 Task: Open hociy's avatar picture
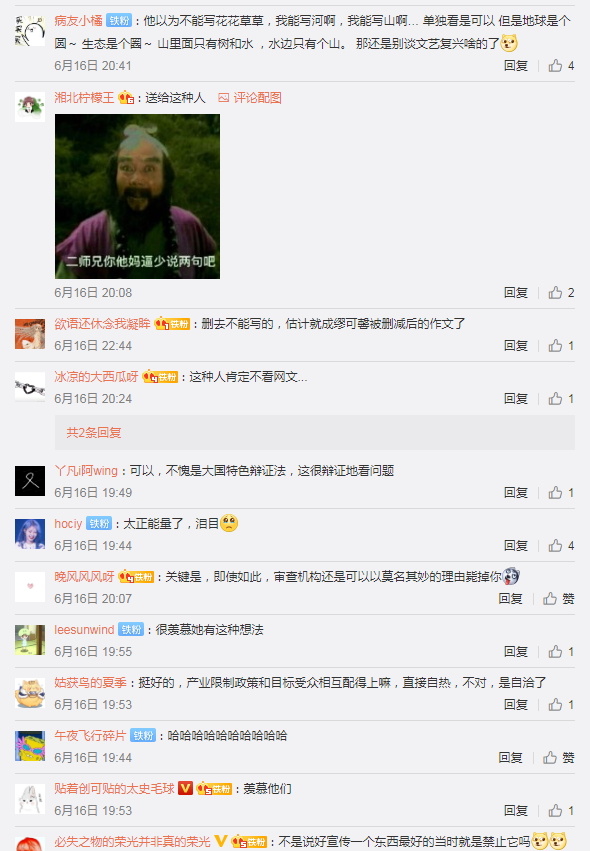[30, 534]
